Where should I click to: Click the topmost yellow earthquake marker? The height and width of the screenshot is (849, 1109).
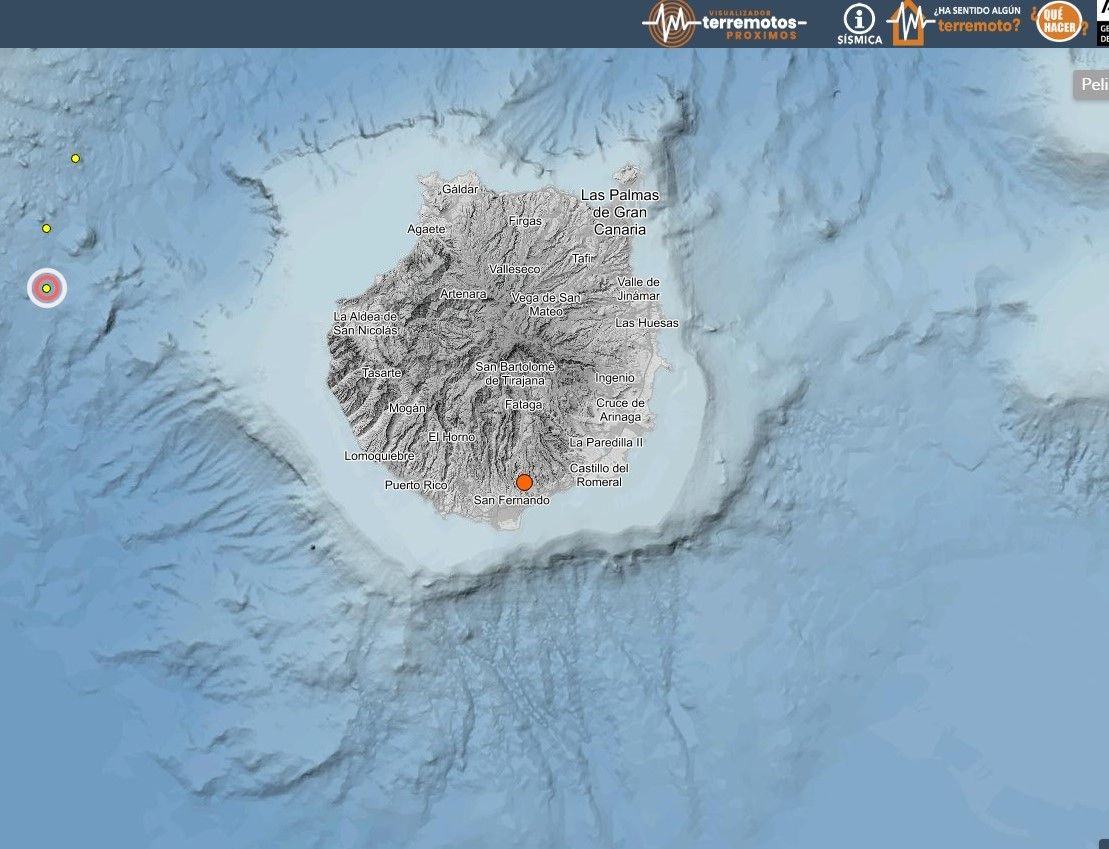pos(76,158)
